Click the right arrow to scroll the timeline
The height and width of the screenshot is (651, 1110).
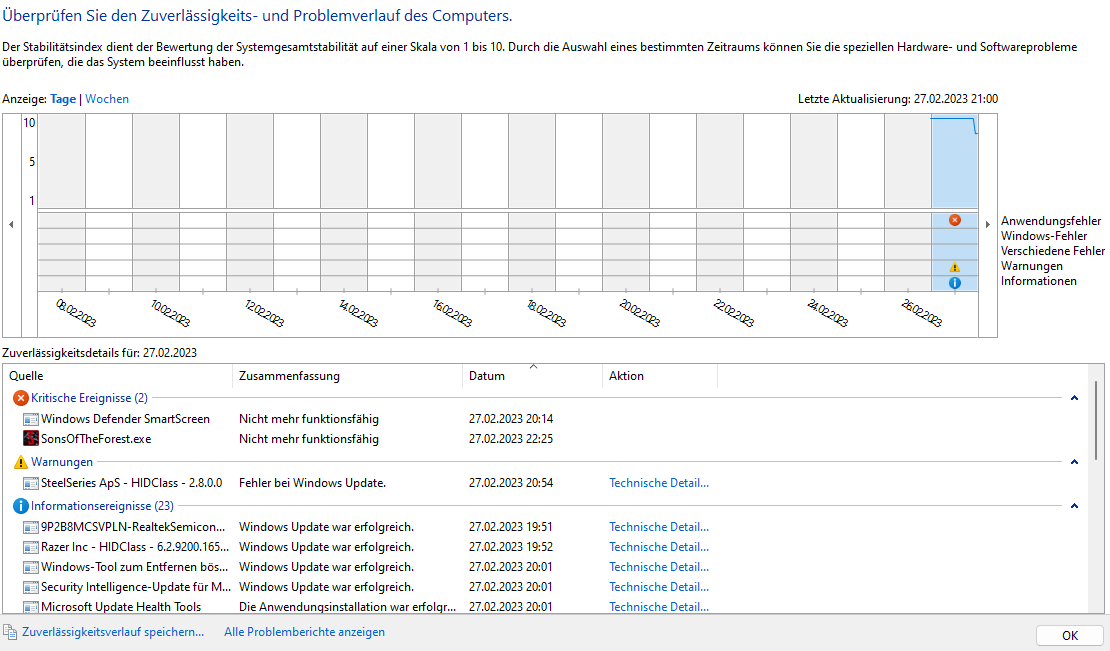[987, 224]
